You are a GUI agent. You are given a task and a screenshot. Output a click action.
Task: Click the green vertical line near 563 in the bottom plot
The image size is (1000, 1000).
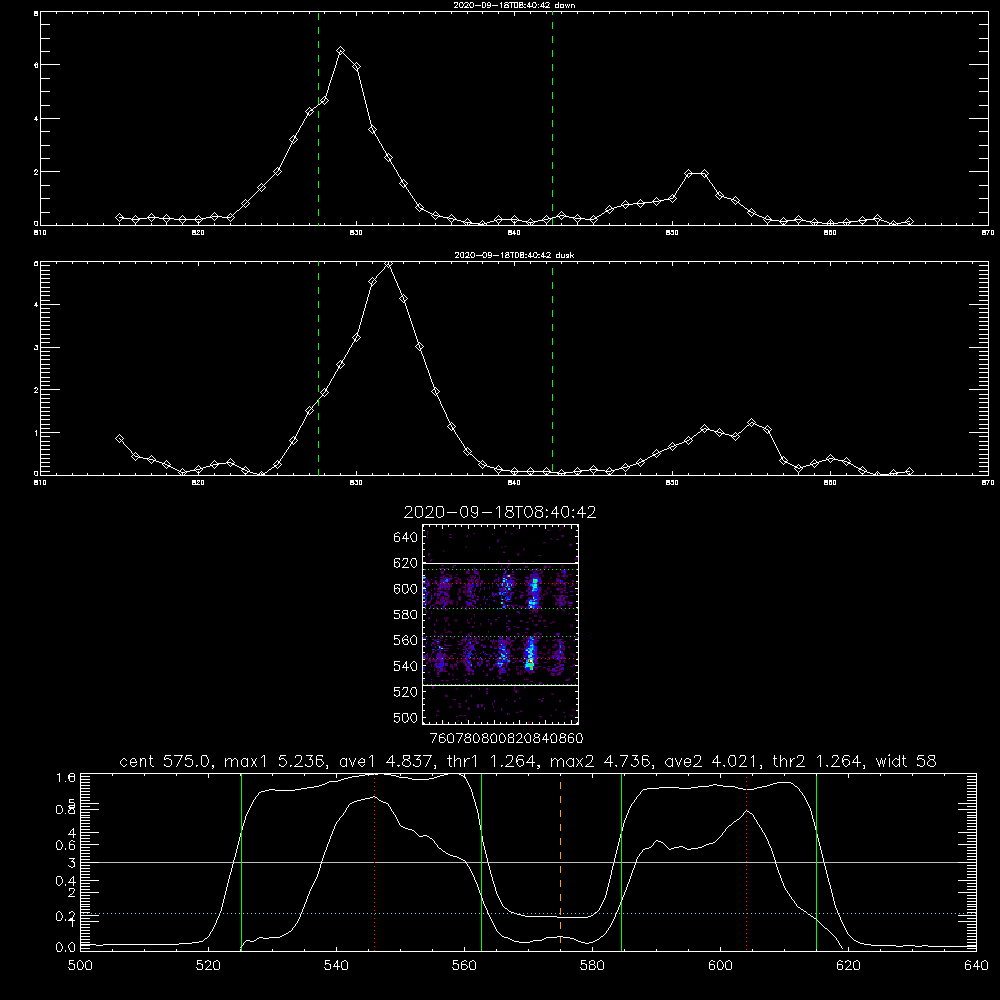(482, 861)
